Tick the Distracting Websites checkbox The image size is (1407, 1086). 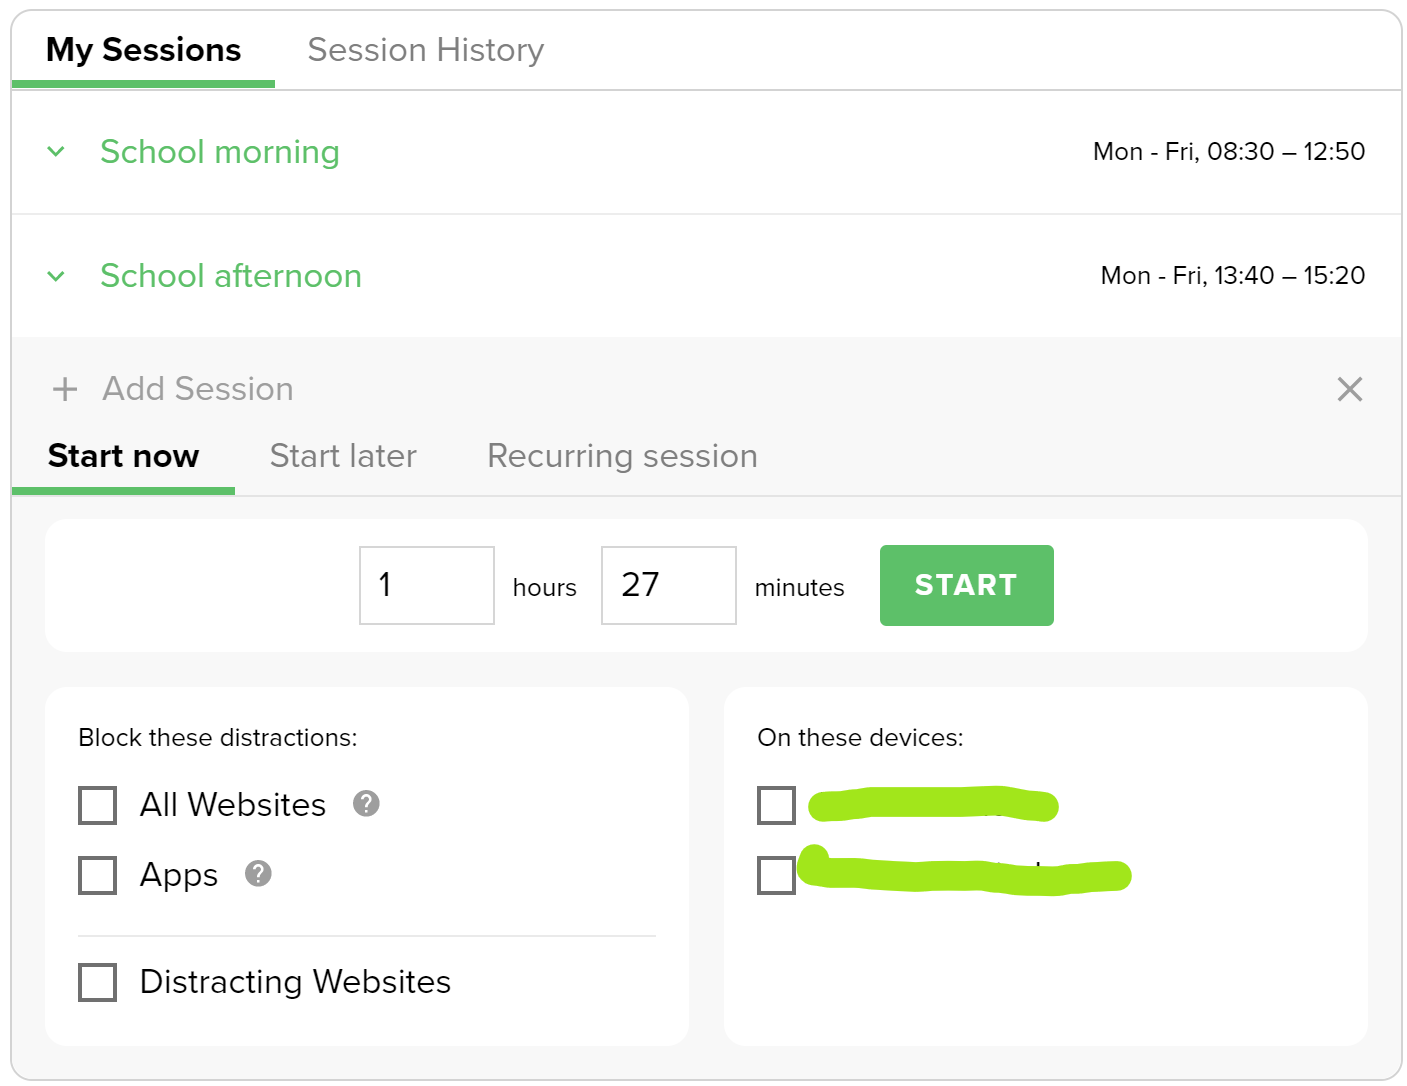click(x=98, y=982)
